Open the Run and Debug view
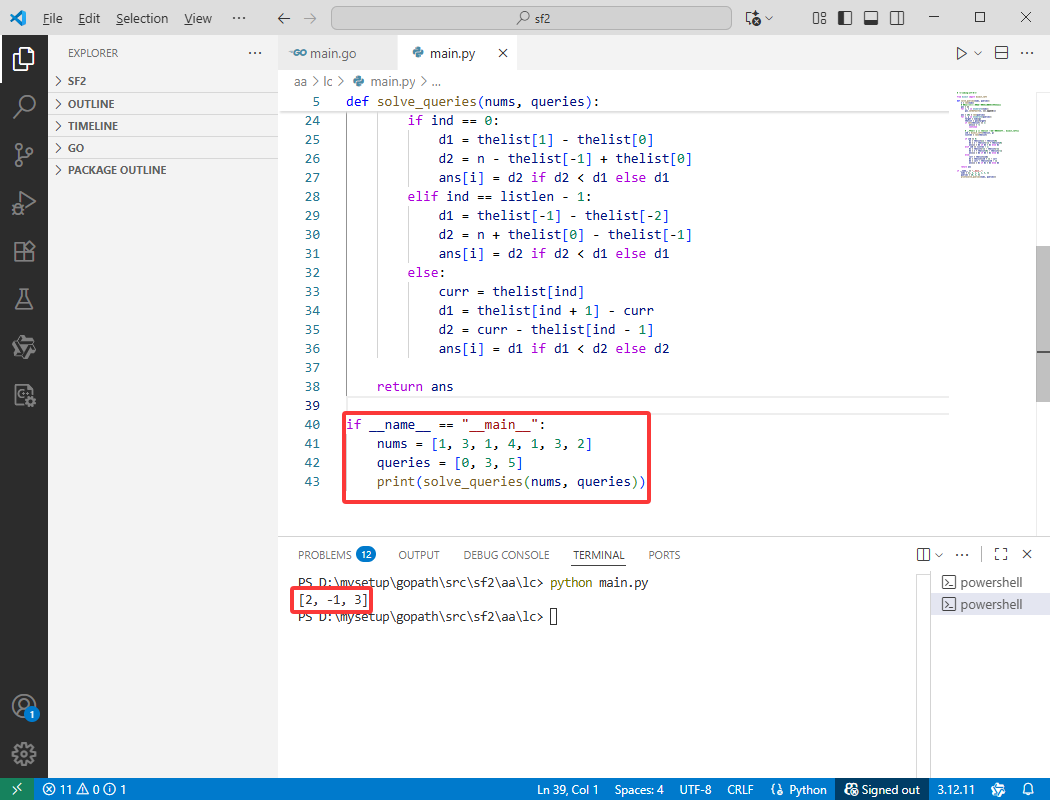 (23, 203)
